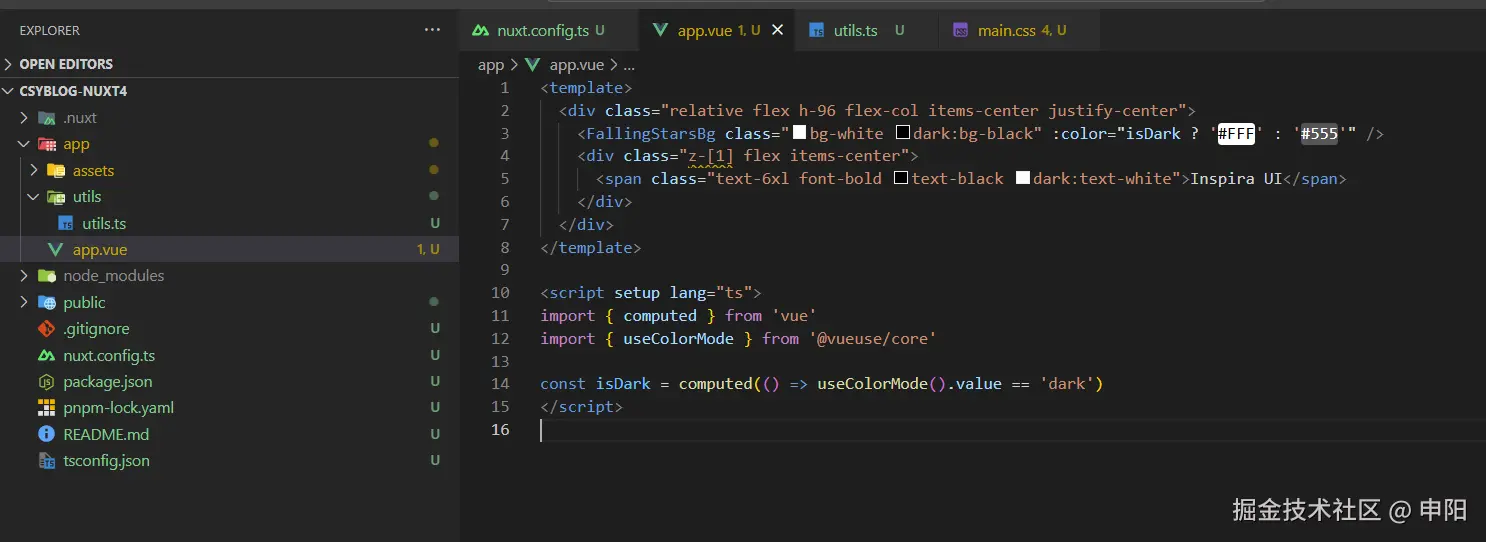Click 'isDark' in the const declaration
1486x542 pixels.
click(x=623, y=384)
